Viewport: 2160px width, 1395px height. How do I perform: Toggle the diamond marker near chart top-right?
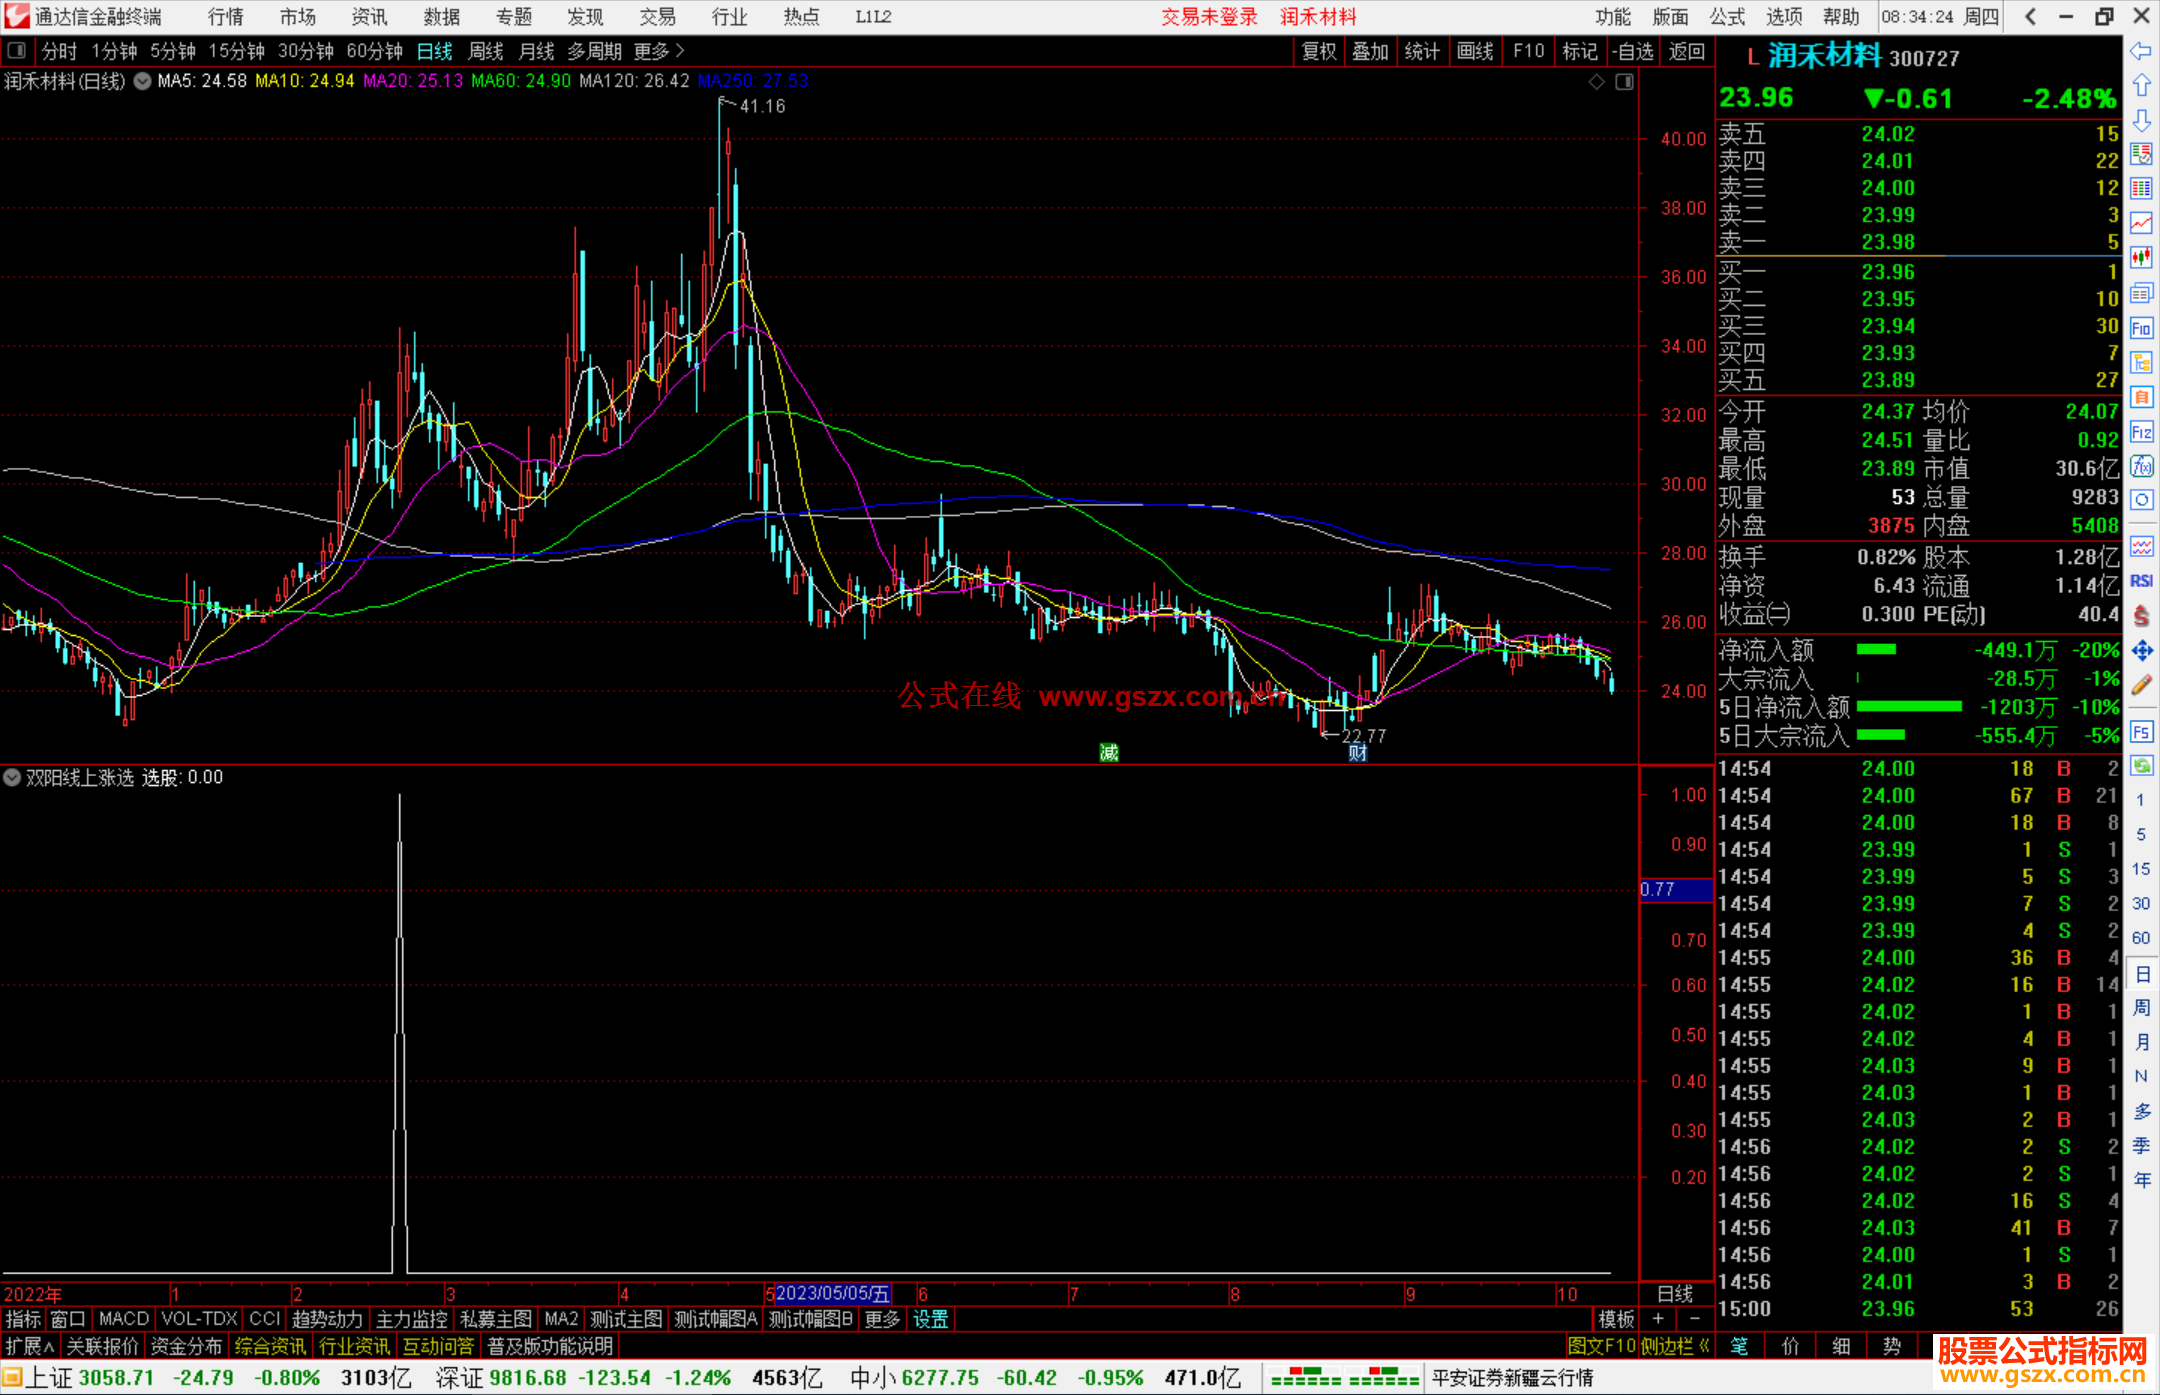(1596, 82)
